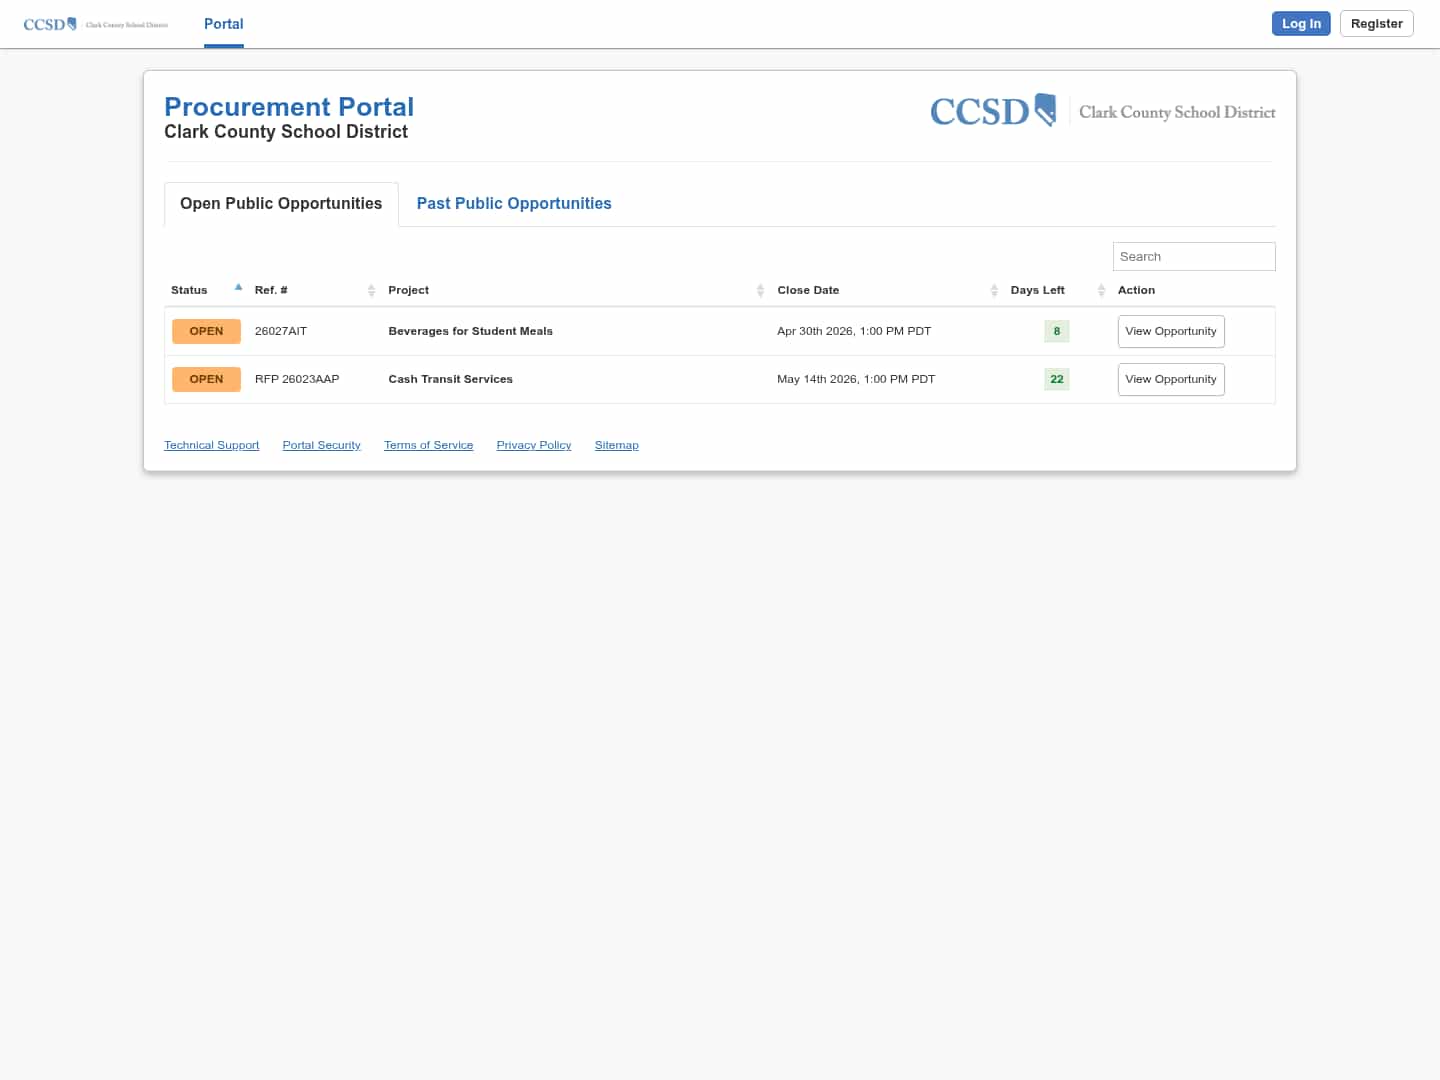1440x1080 pixels.
Task: Toggle sort direction on the Status header
Action: pos(189,290)
